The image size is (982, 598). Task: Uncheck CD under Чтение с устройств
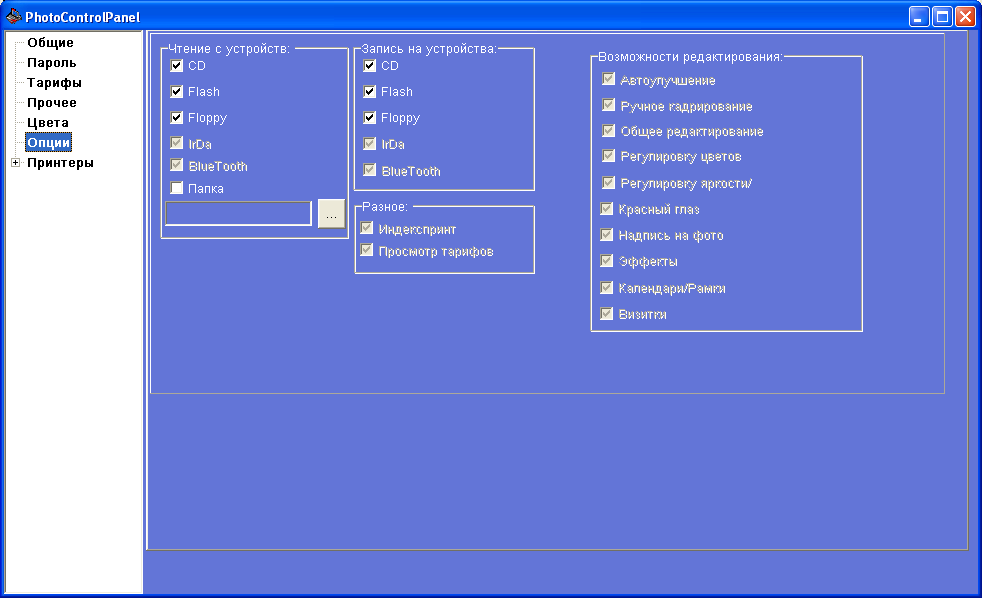point(177,65)
